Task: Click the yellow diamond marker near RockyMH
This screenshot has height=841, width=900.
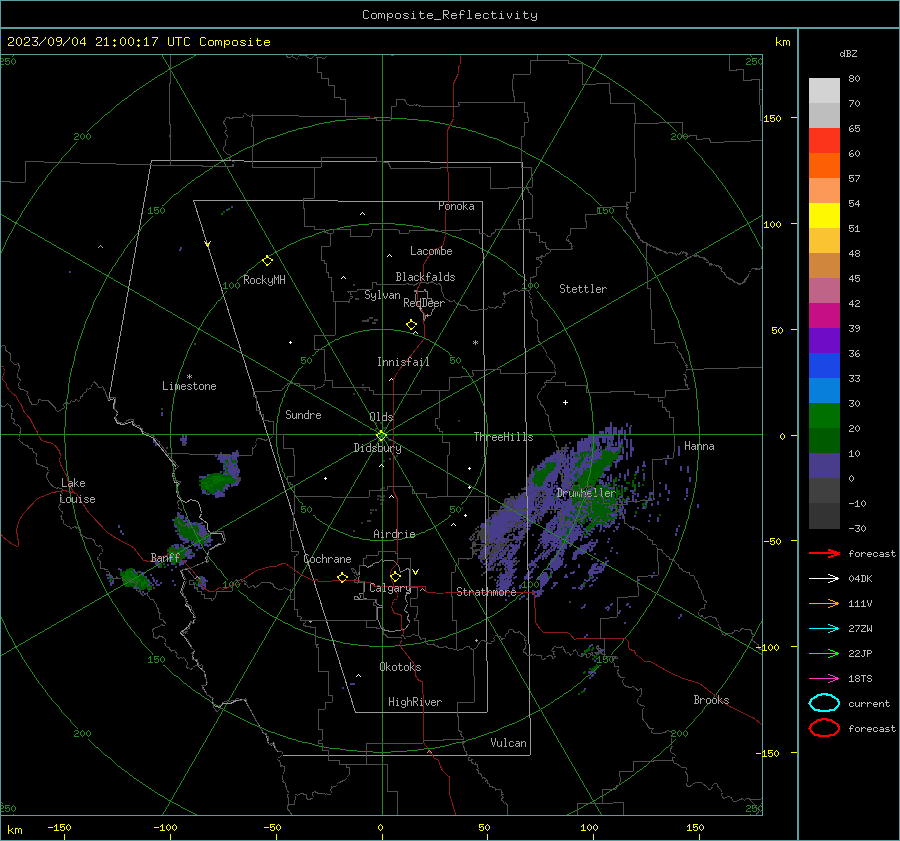Action: pyautogui.click(x=267, y=261)
